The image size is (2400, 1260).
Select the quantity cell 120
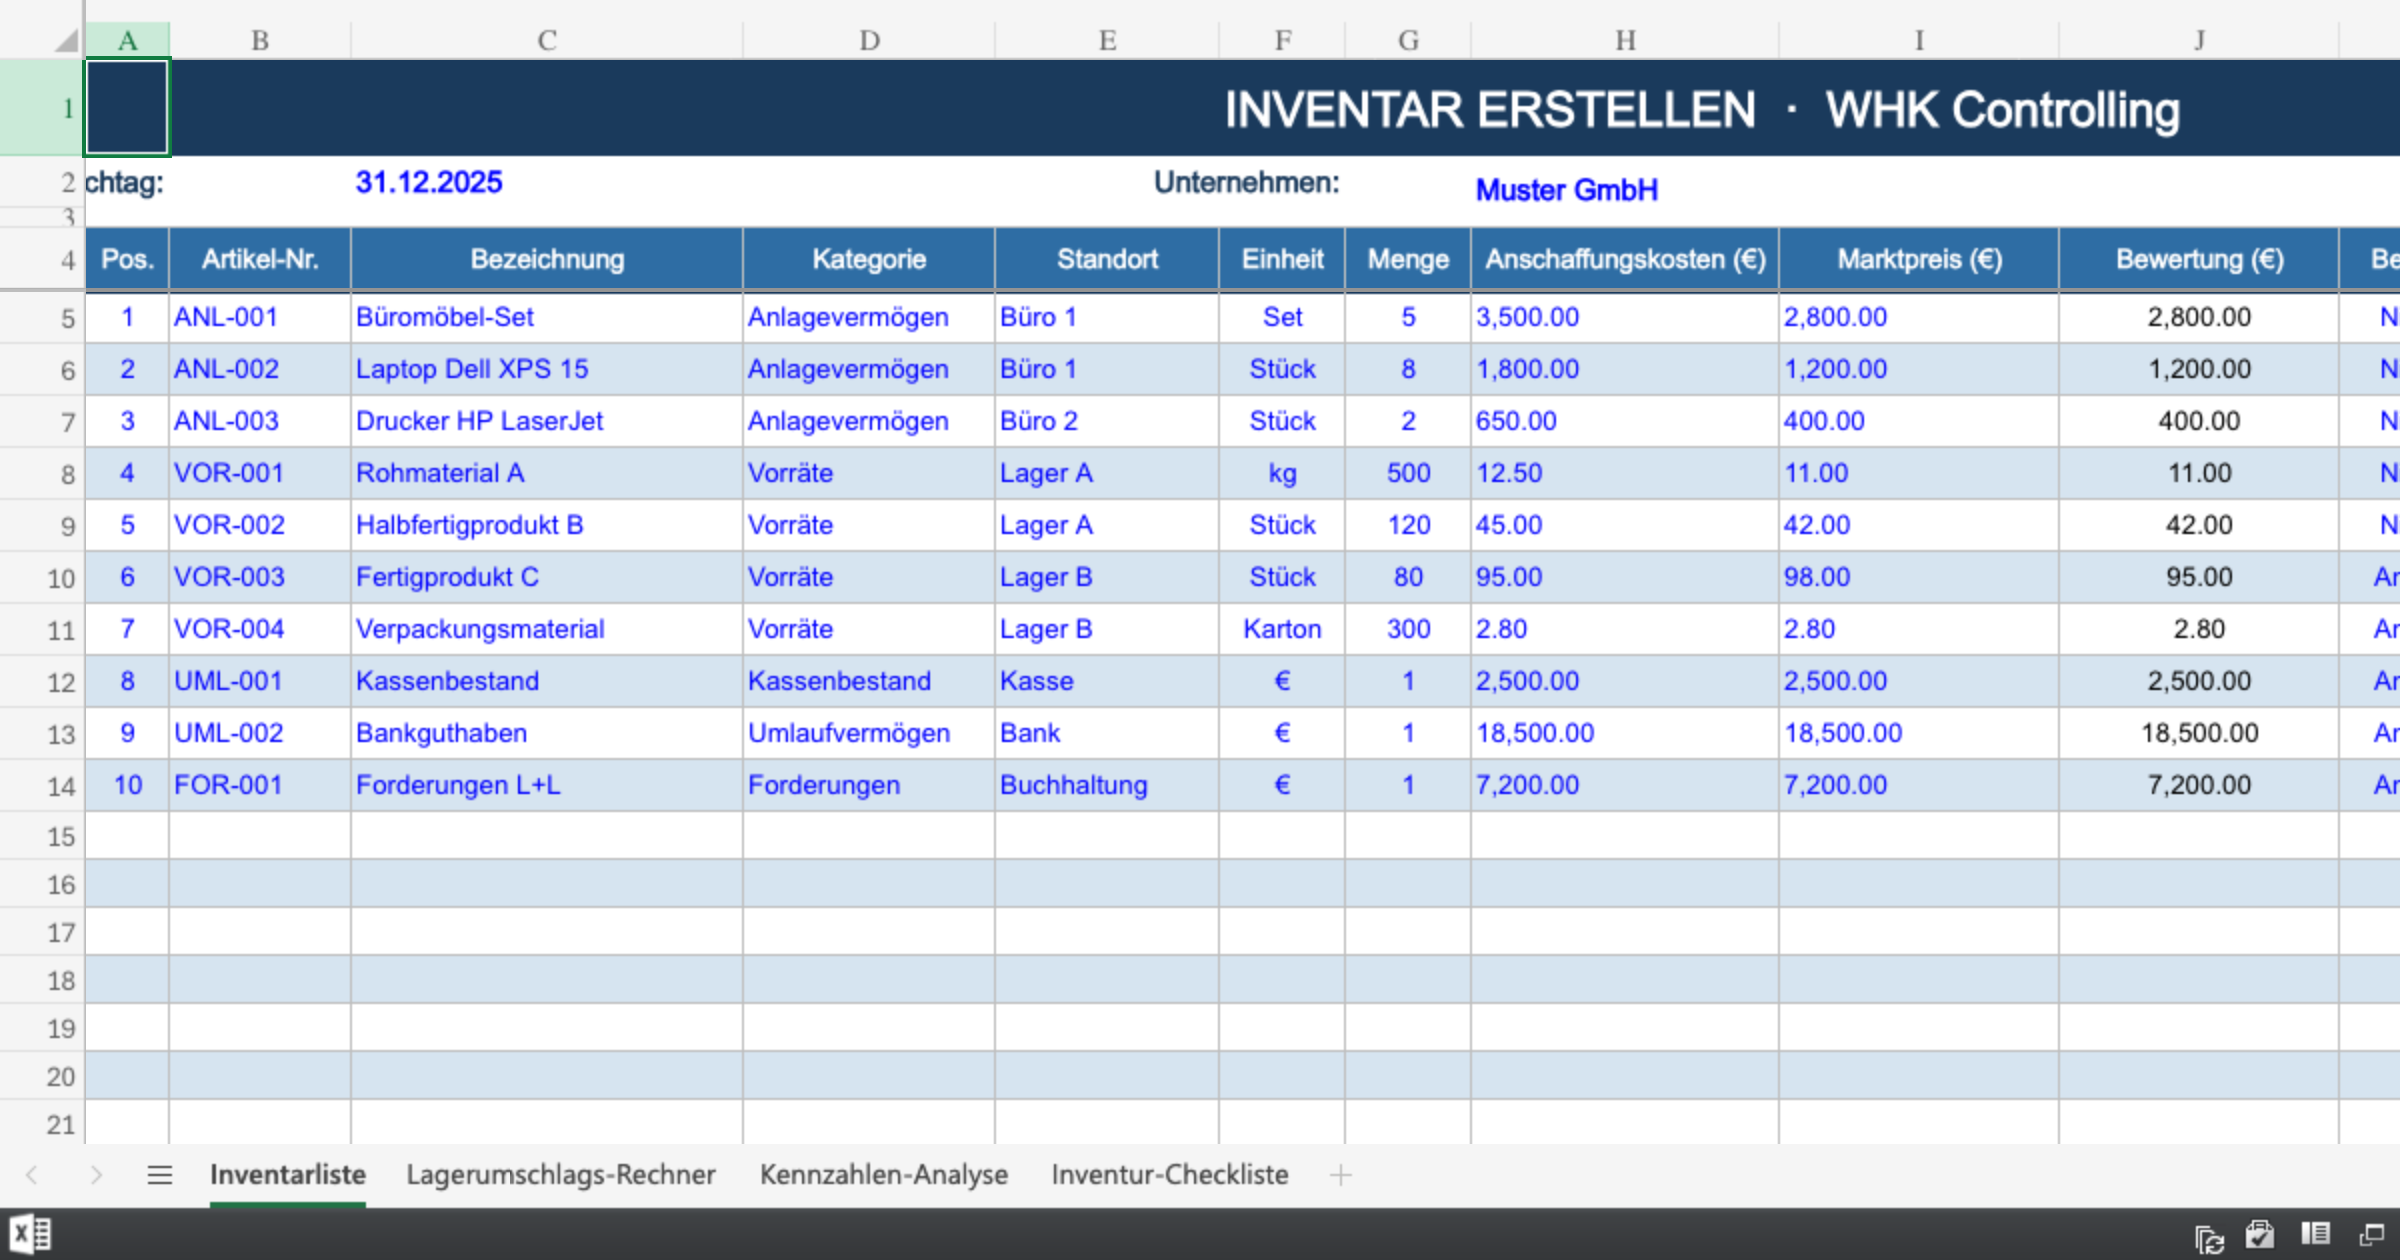pyautogui.click(x=1408, y=525)
